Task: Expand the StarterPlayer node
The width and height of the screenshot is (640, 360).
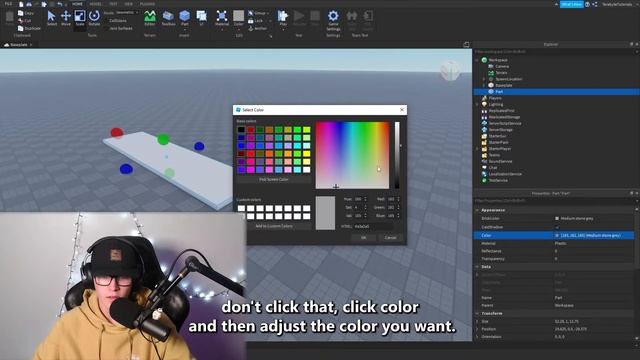Action: tap(477, 149)
